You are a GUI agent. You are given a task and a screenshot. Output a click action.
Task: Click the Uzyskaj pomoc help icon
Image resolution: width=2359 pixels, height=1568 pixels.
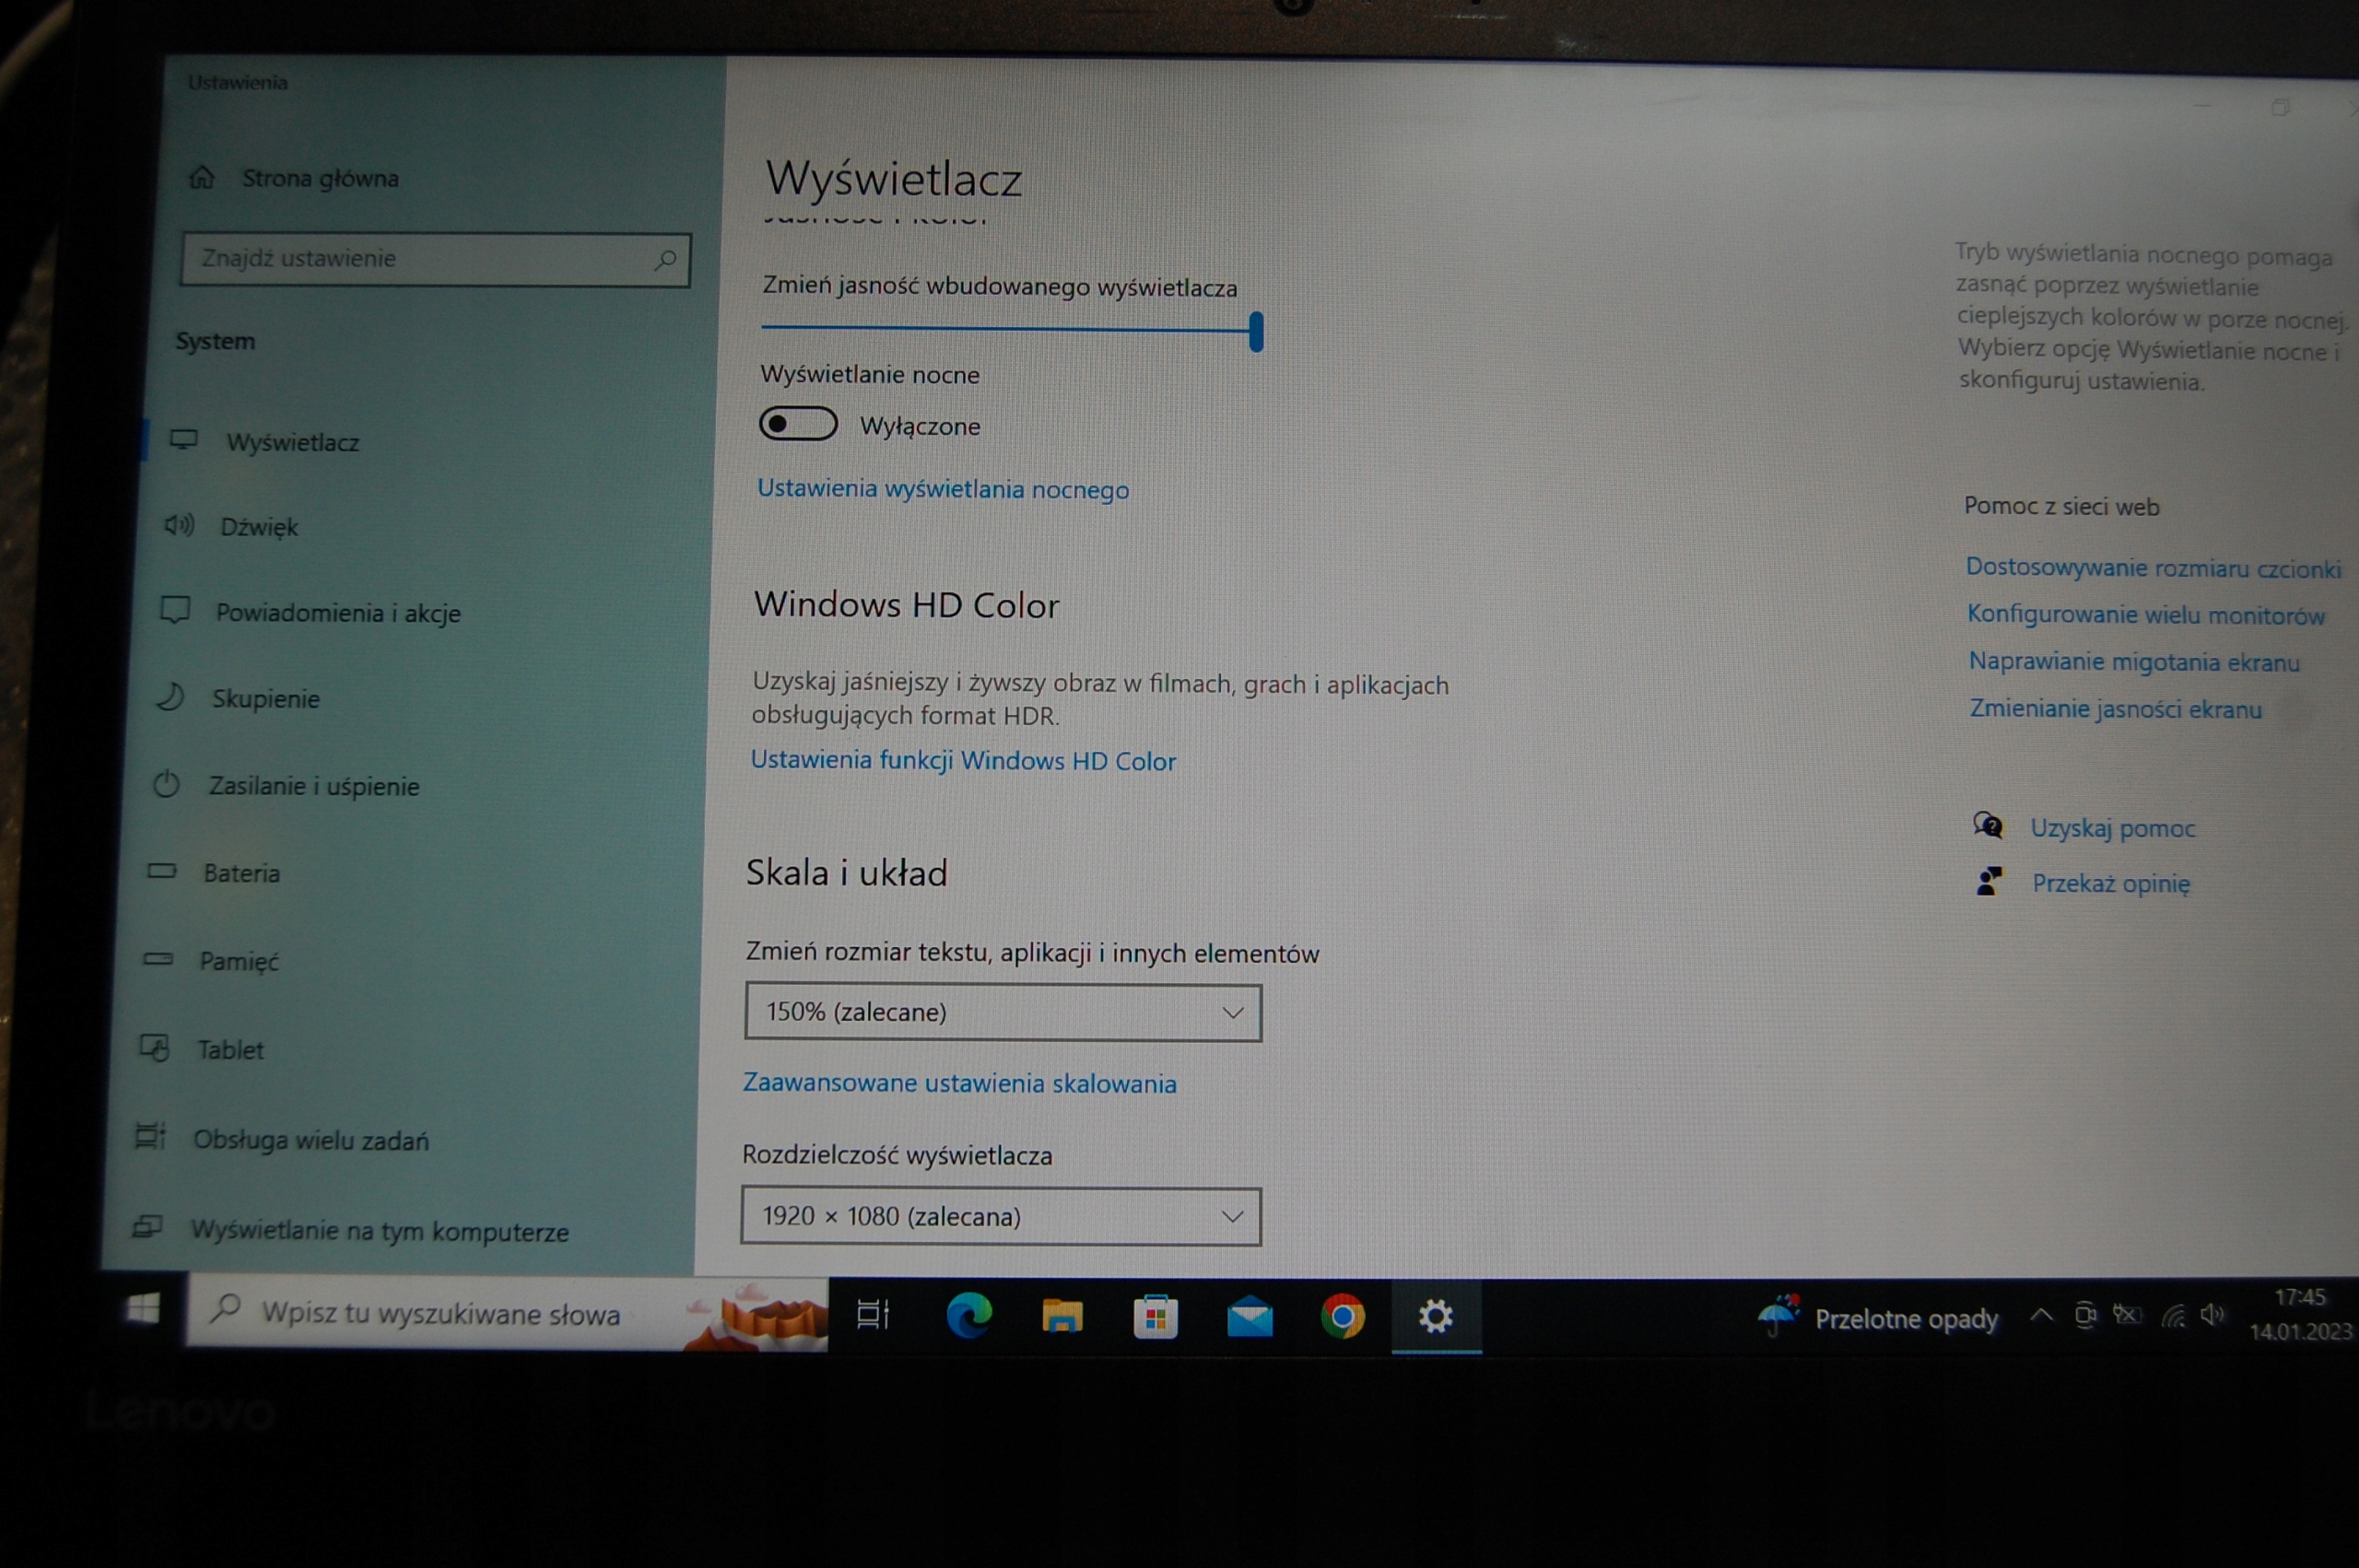(x=1987, y=826)
